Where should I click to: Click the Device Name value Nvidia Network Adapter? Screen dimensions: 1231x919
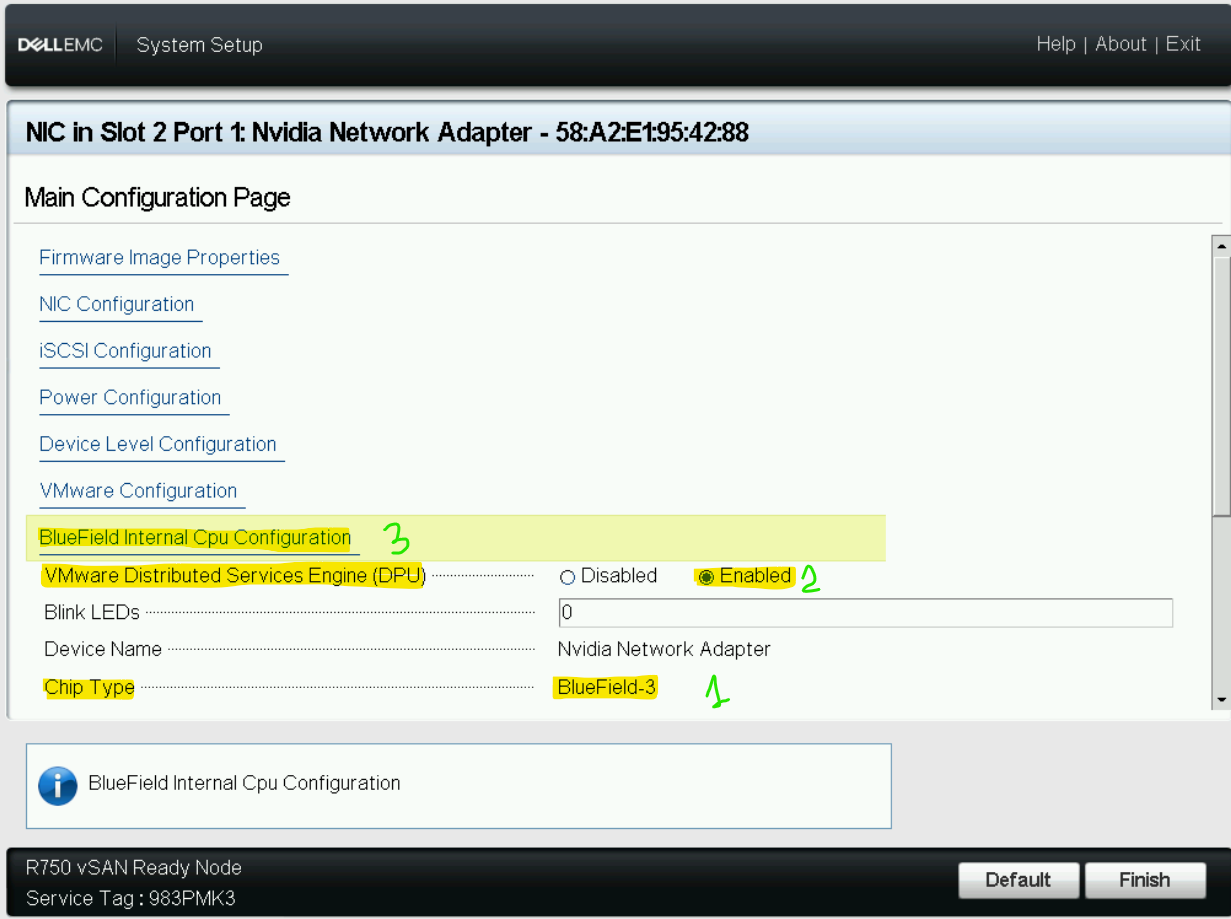[664, 649]
